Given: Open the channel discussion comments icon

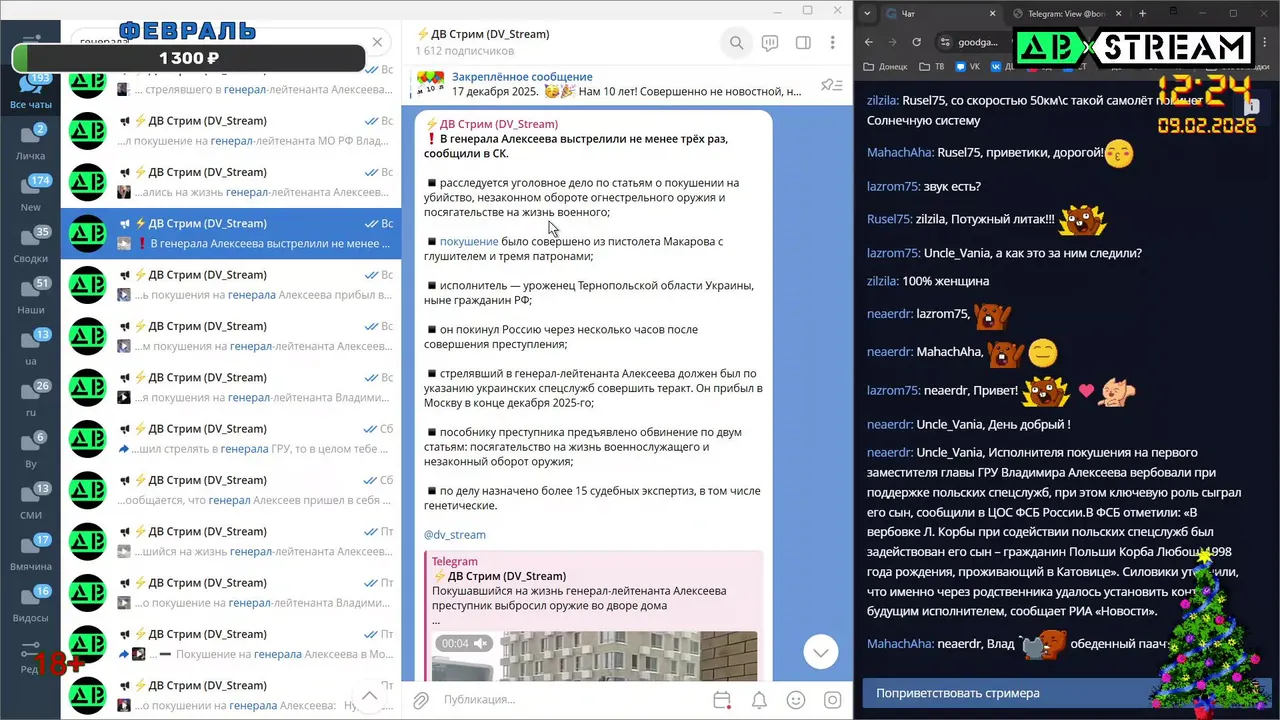Looking at the screenshot, I should (x=770, y=43).
